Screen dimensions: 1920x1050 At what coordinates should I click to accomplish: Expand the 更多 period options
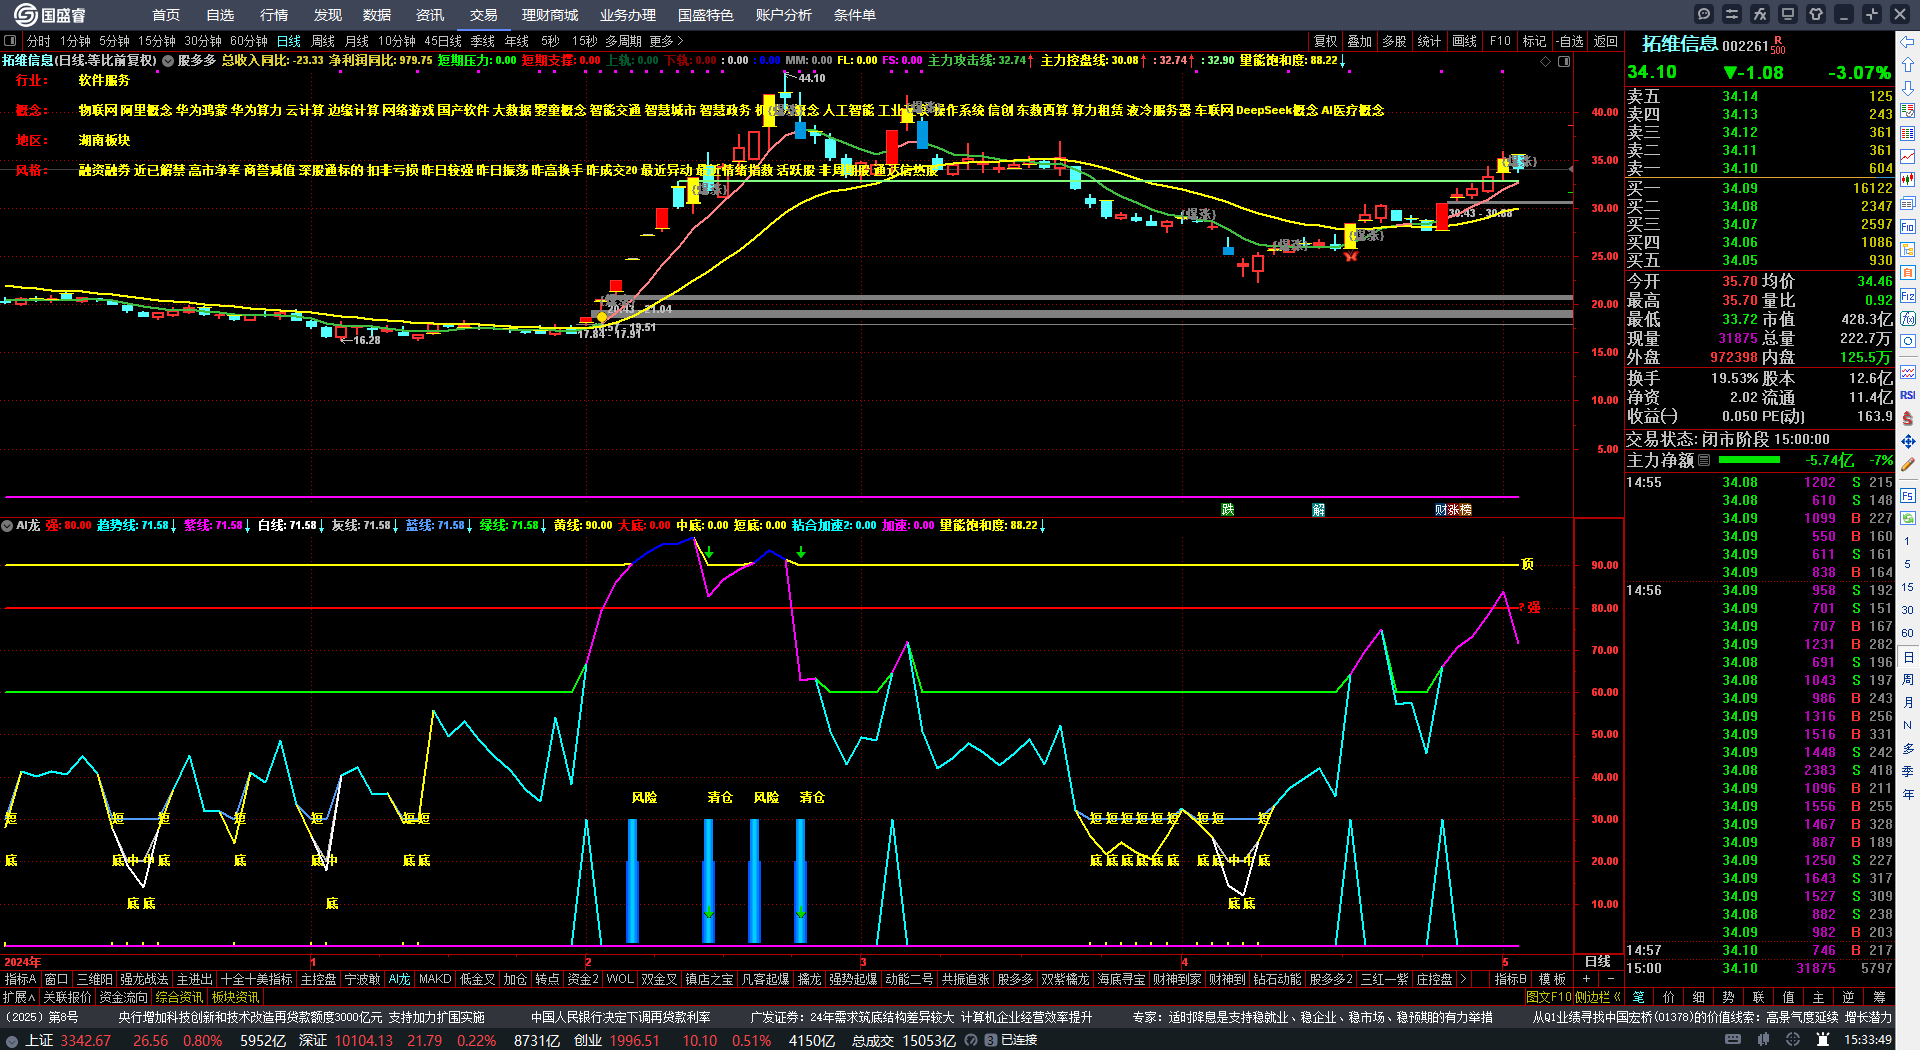(x=666, y=41)
